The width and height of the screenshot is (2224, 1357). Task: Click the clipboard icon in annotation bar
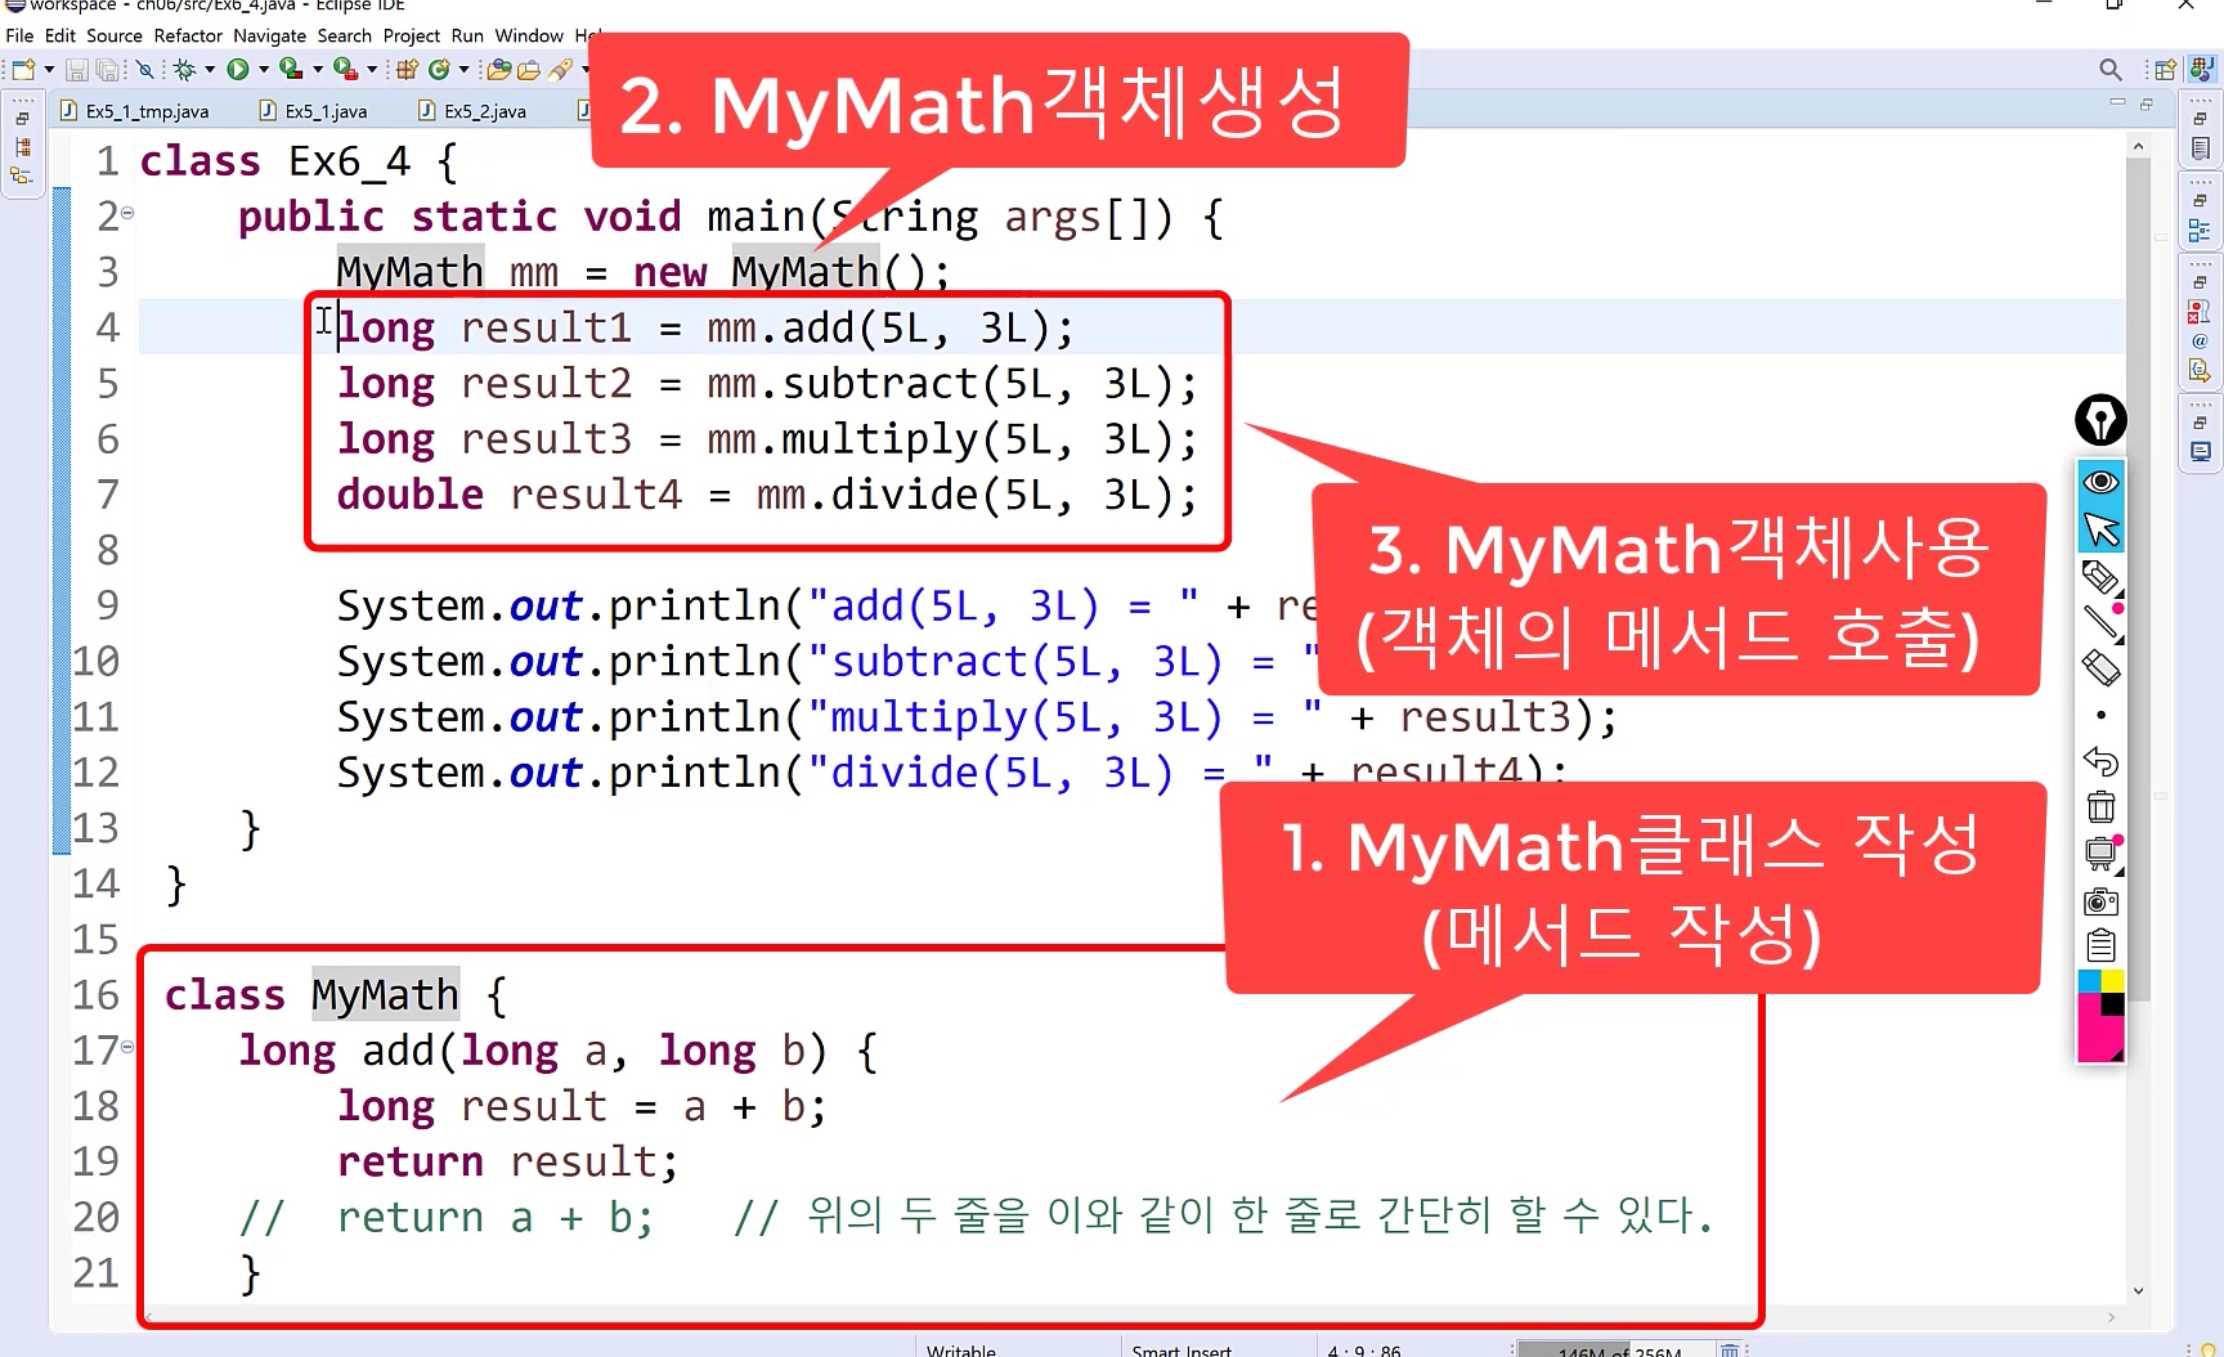click(x=2100, y=945)
